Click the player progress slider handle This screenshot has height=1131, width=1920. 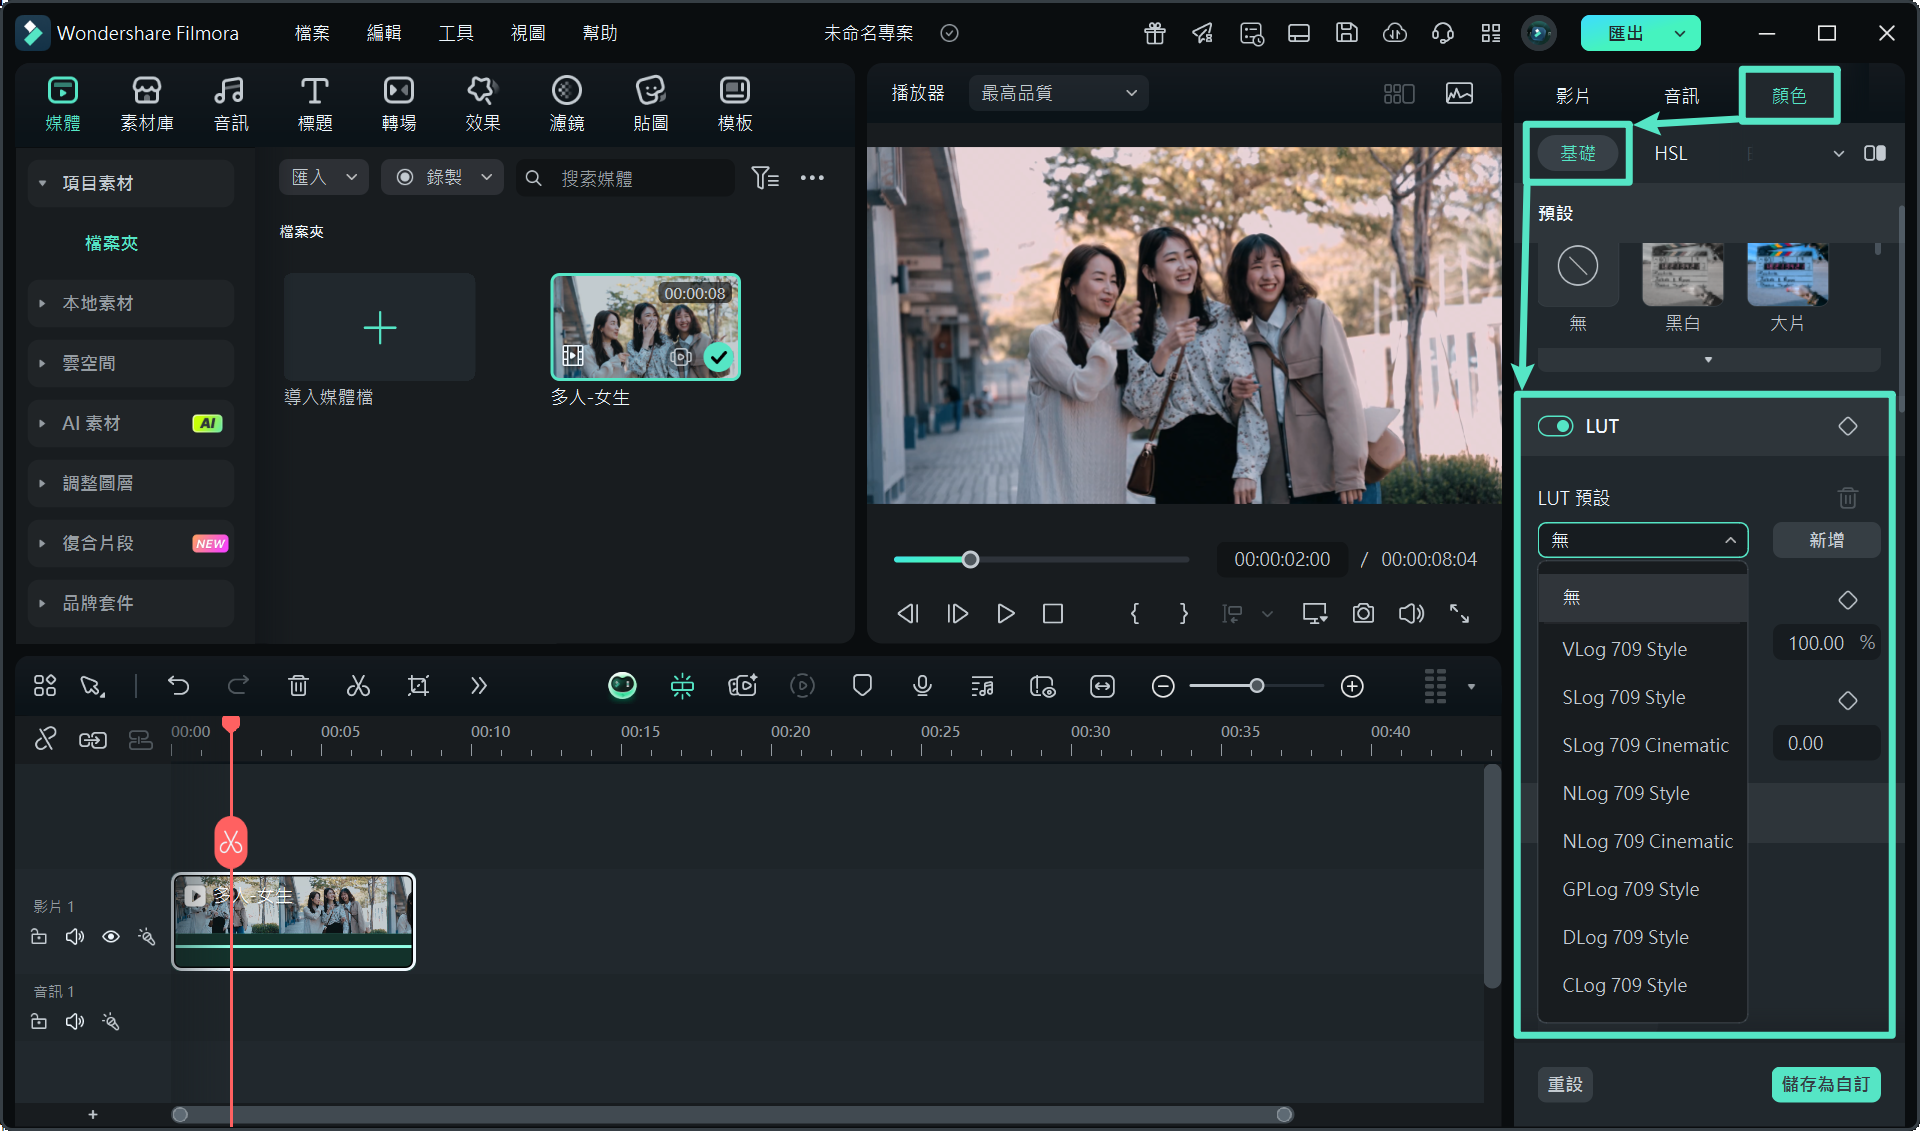970,559
